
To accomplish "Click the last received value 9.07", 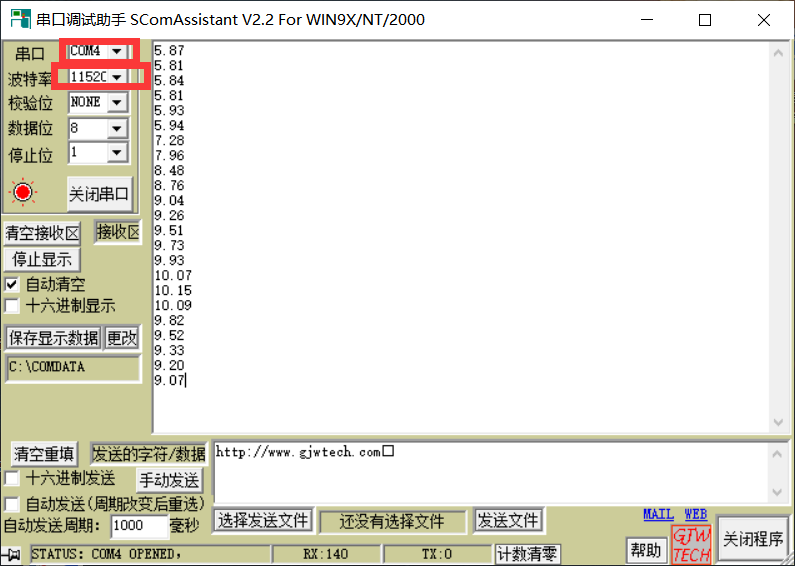I will click(169, 380).
